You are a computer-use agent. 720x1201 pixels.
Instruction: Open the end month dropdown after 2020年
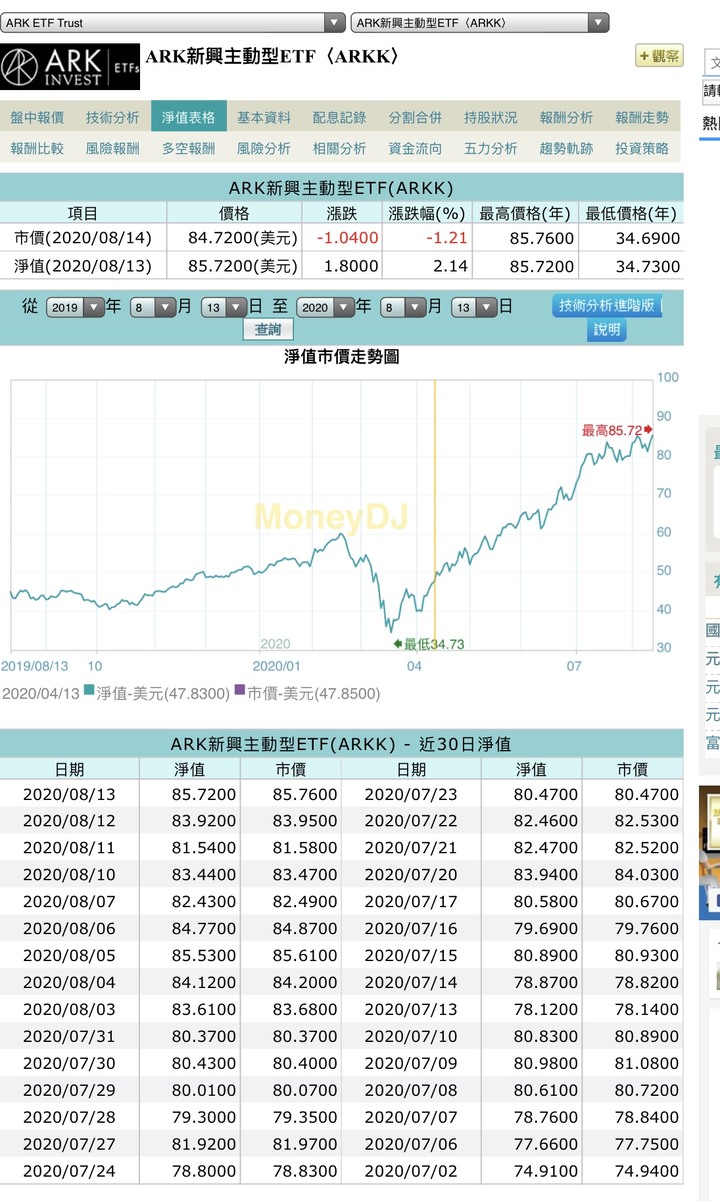pos(403,308)
